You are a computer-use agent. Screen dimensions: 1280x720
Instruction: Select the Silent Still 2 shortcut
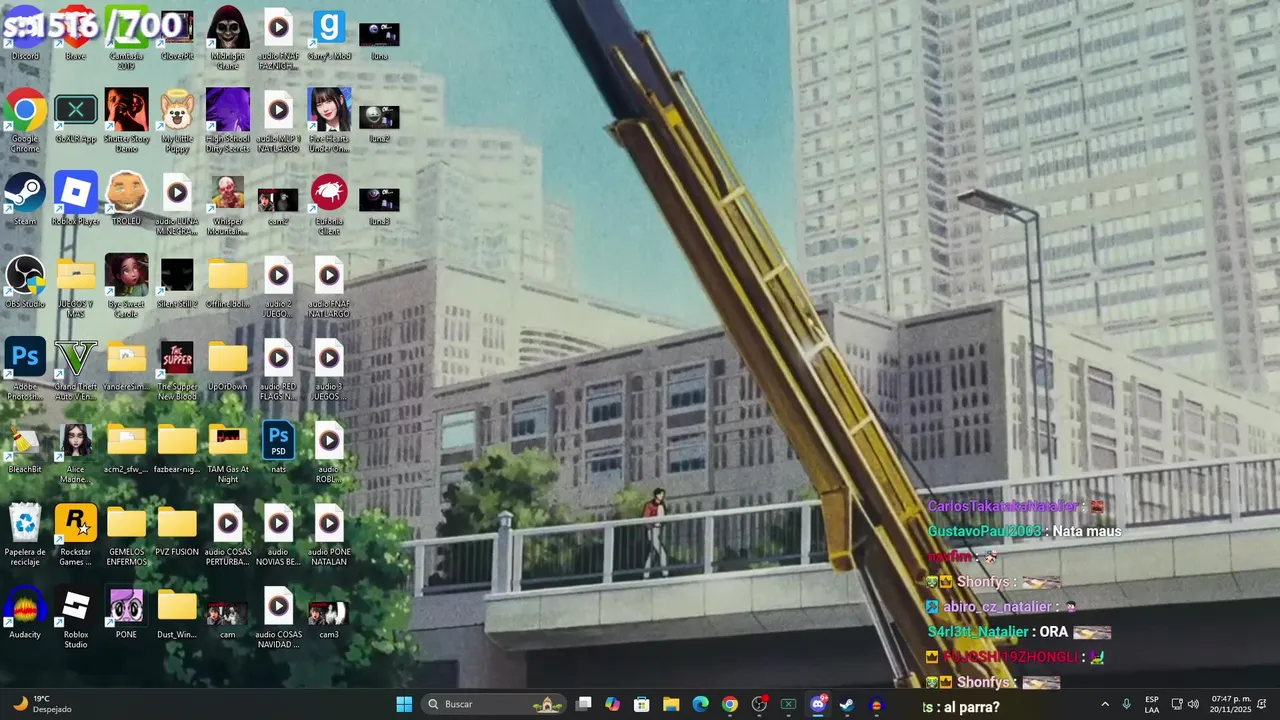pyautogui.click(x=177, y=282)
